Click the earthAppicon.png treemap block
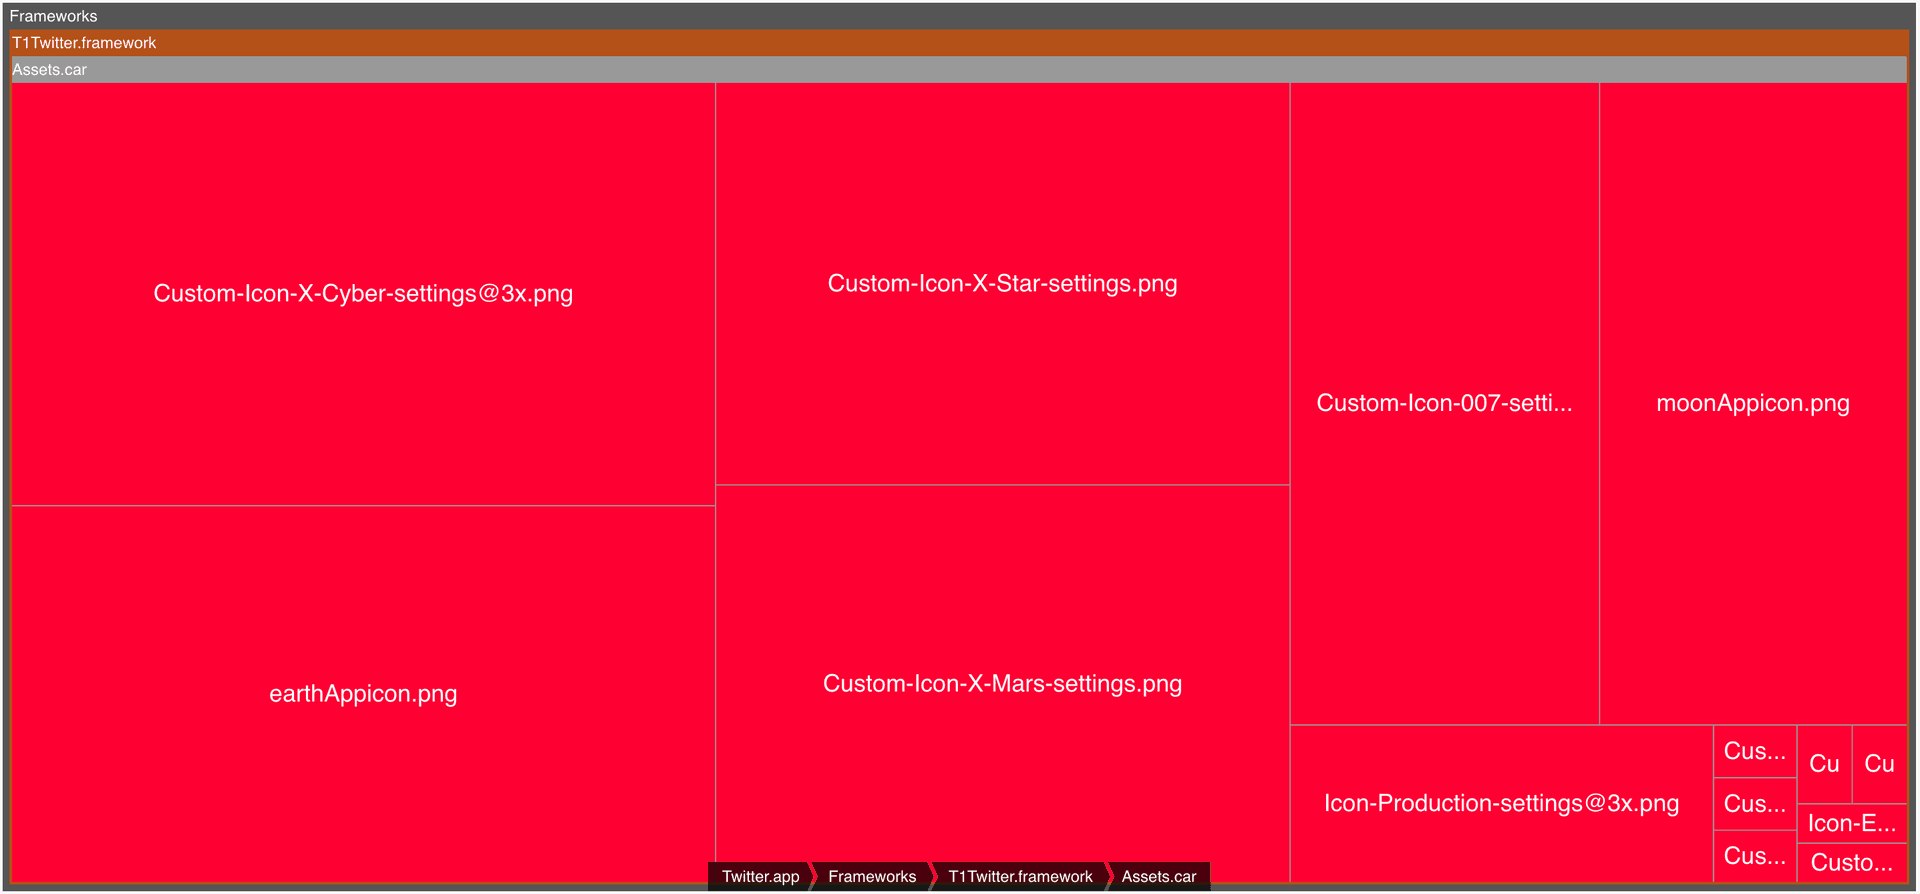1920x894 pixels. click(x=363, y=694)
